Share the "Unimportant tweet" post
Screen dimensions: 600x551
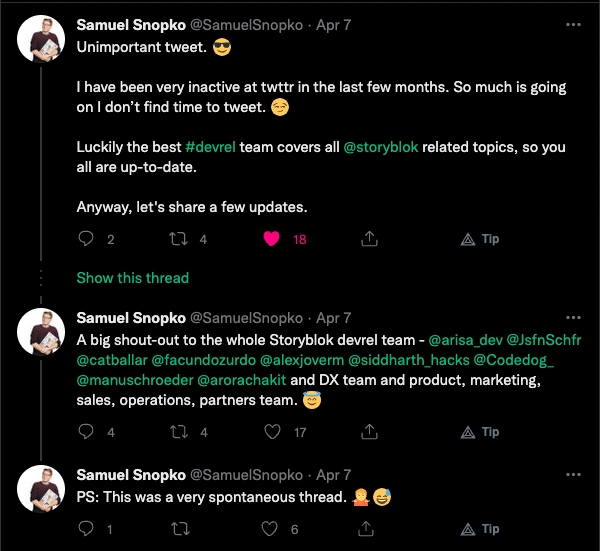point(368,240)
